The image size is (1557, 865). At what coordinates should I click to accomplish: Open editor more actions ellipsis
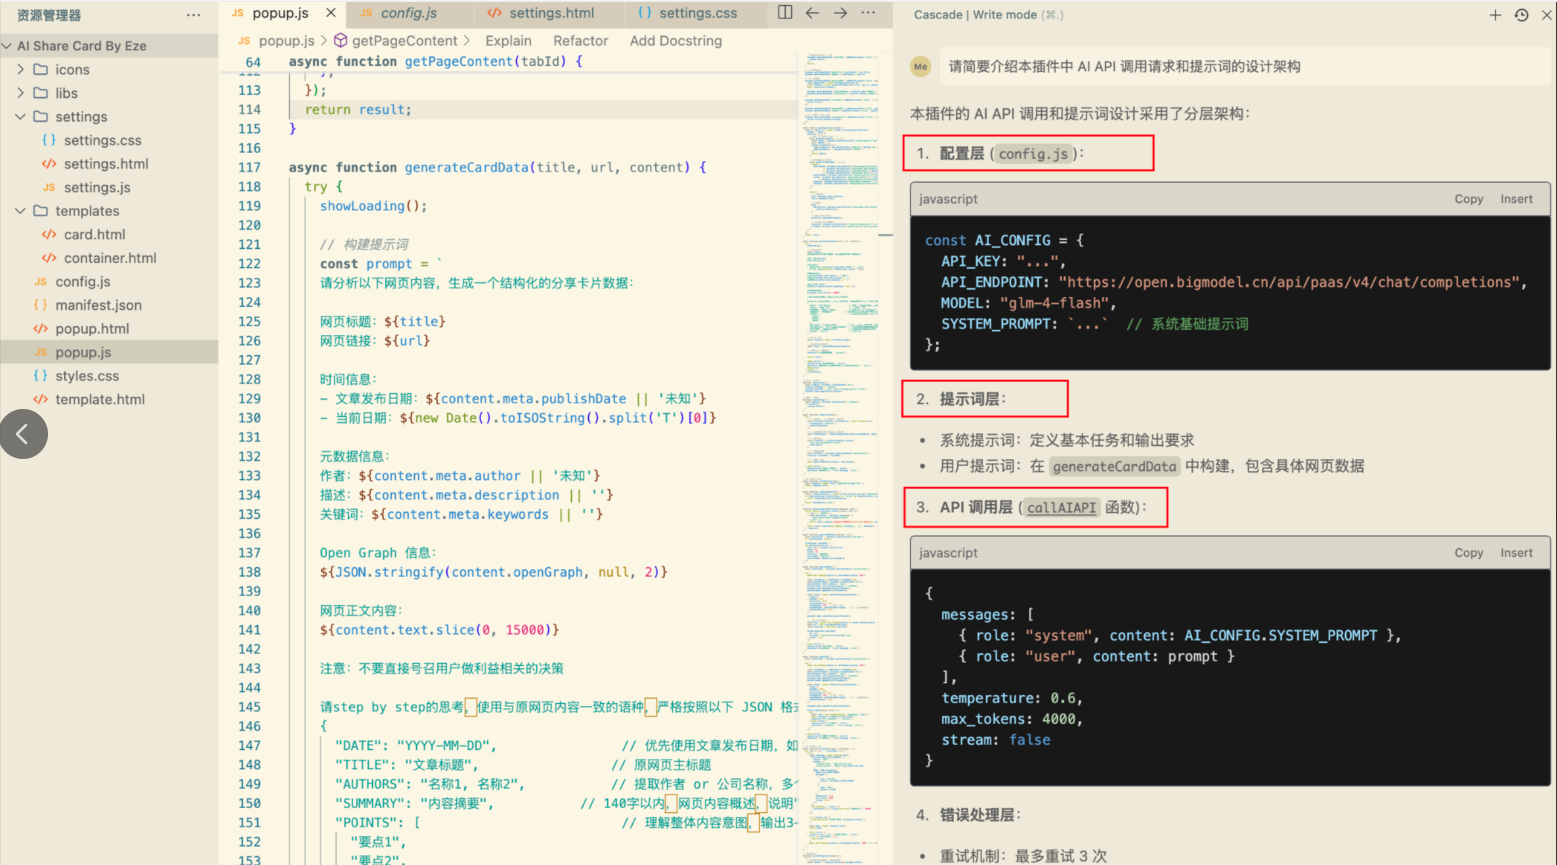868,13
